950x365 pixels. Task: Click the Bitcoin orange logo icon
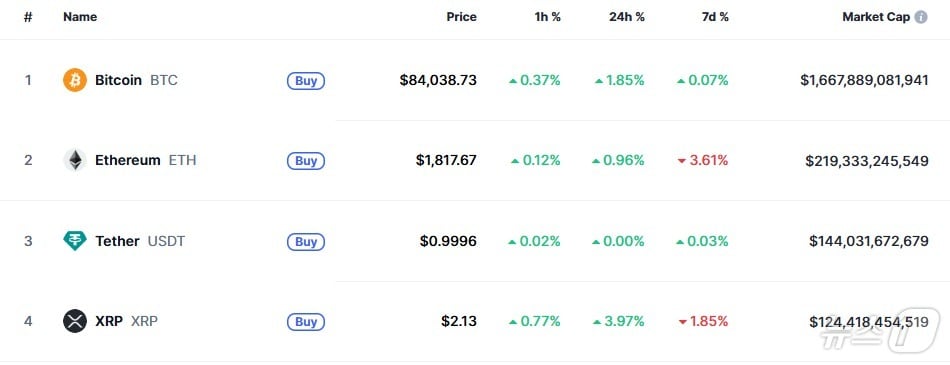pyautogui.click(x=75, y=80)
